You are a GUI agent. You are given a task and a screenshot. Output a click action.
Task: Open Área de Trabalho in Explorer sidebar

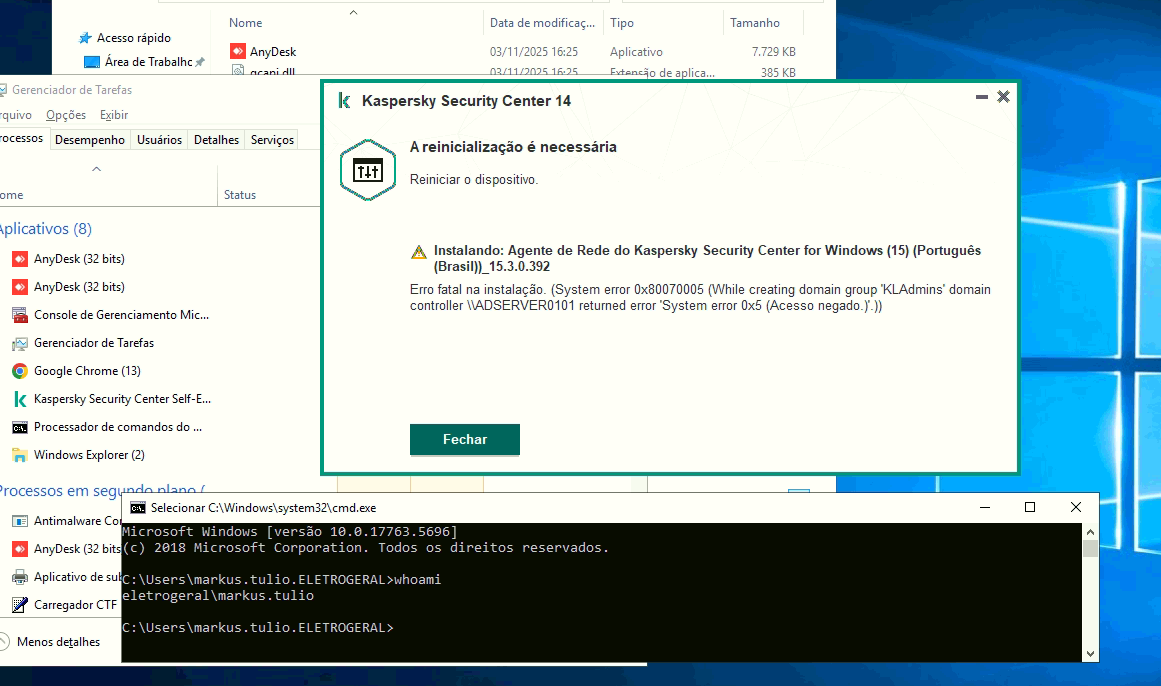148,62
